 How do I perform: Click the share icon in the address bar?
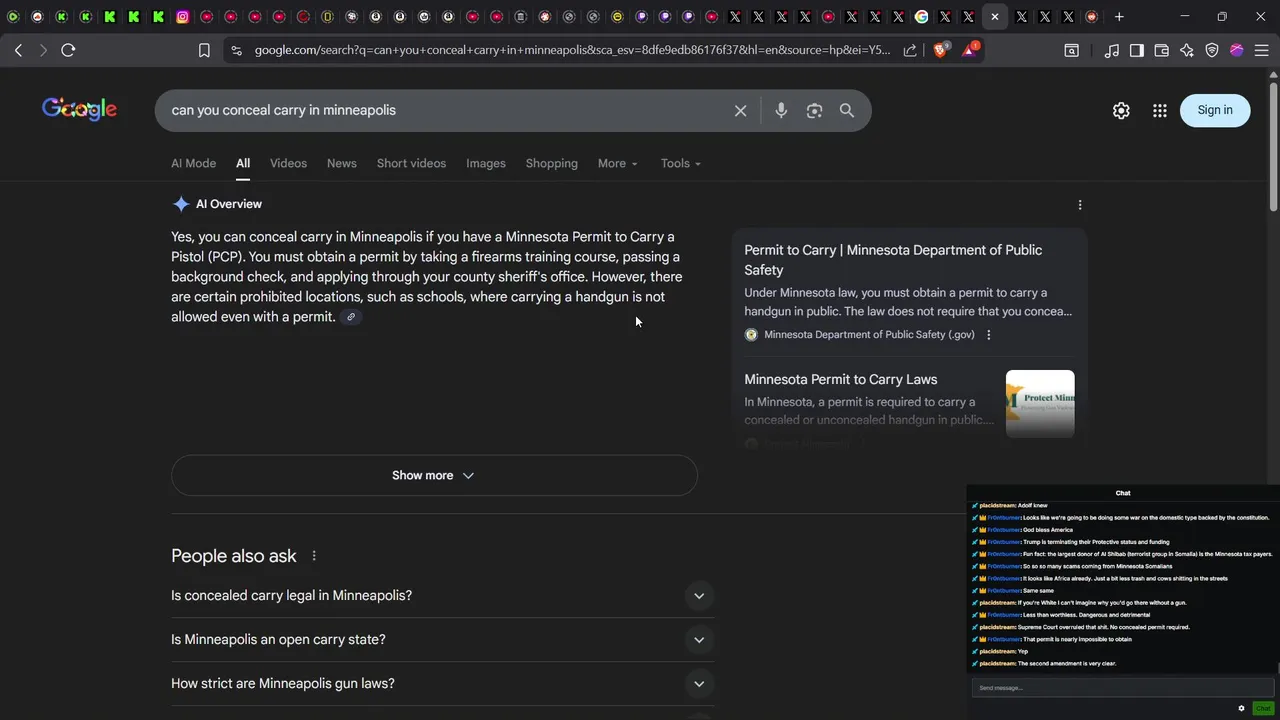(x=910, y=50)
